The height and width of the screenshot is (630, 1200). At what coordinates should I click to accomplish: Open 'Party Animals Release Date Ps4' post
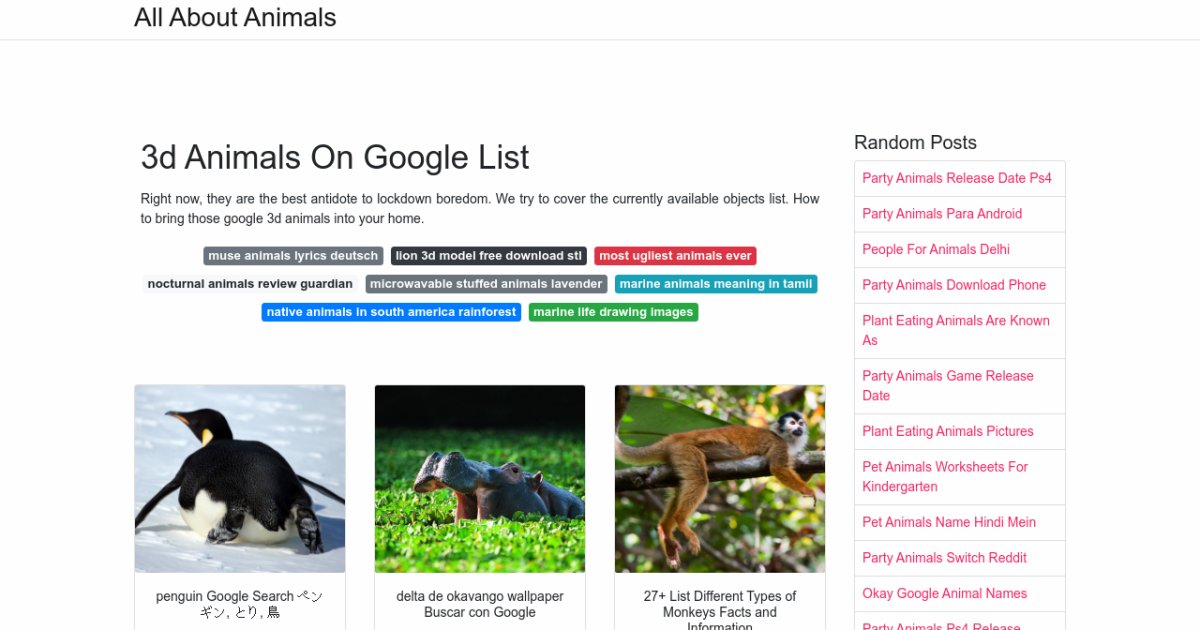point(957,178)
